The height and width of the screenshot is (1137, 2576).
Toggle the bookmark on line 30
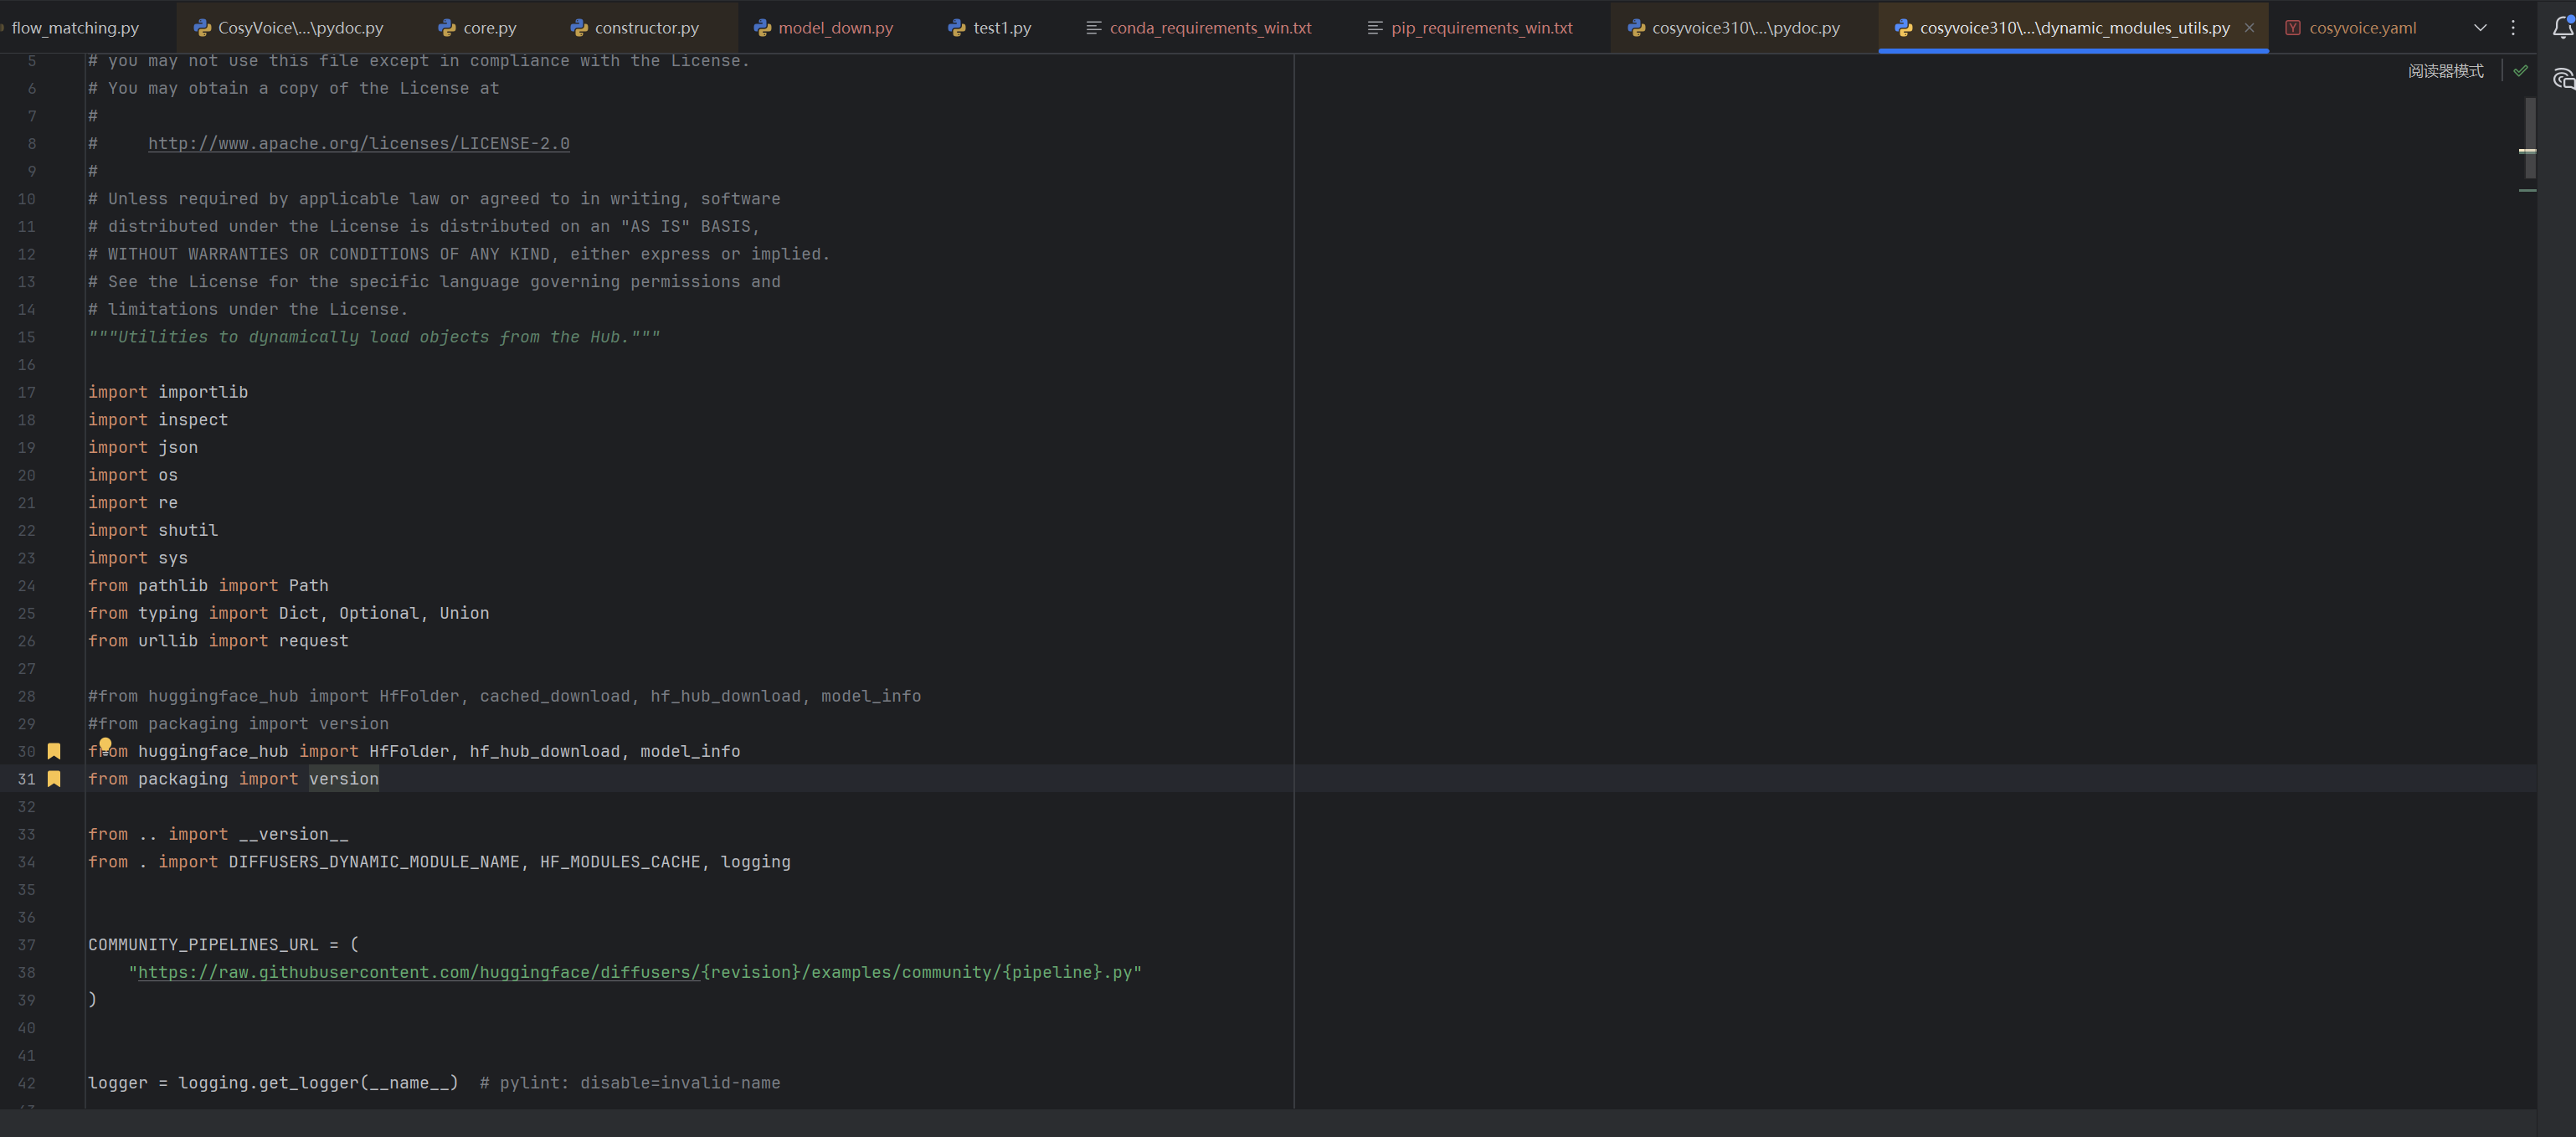[x=53, y=751]
